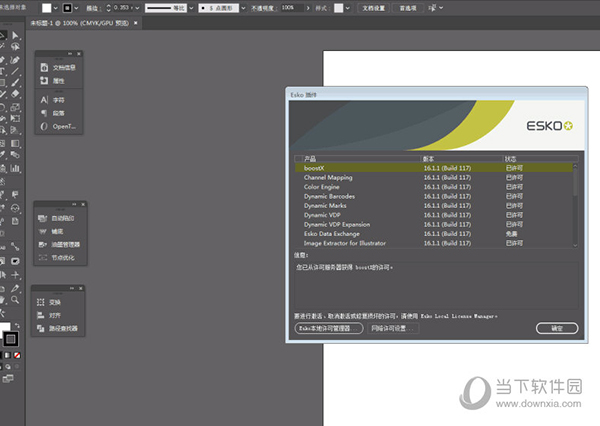Select the Direct Selection arrow tool

point(15,36)
